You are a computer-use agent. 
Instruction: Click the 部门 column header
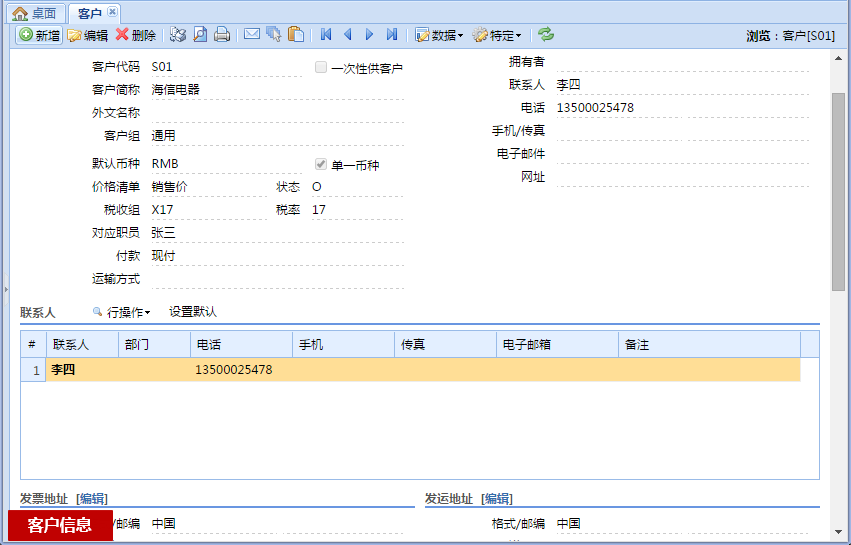(x=154, y=345)
